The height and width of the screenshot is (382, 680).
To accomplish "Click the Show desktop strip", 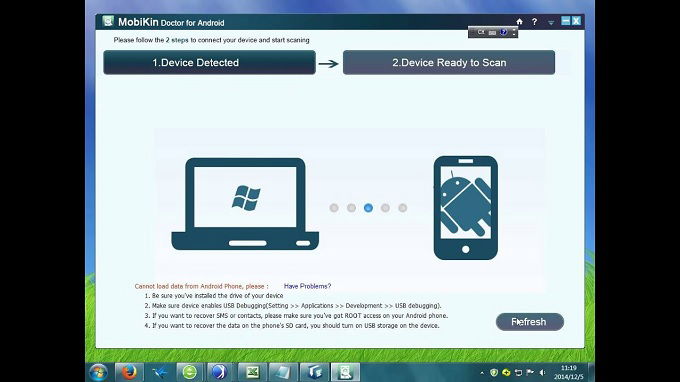I will pos(591,372).
